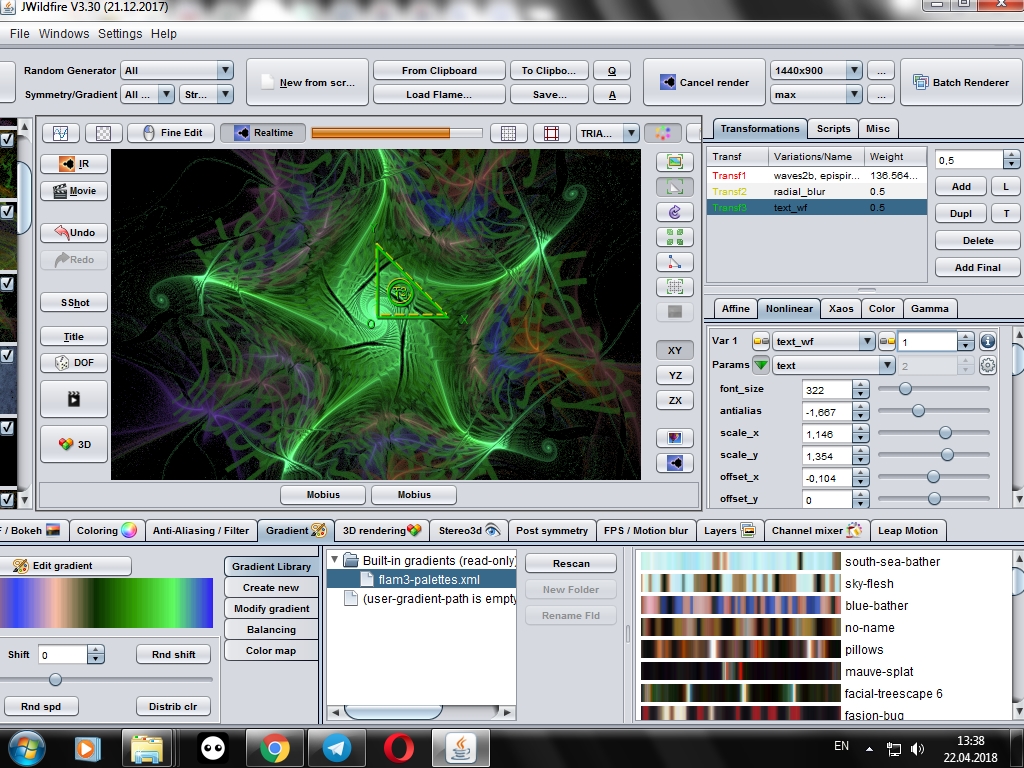Click the text_wf variation info icon
Screen dimensions: 1024x768
(987, 341)
